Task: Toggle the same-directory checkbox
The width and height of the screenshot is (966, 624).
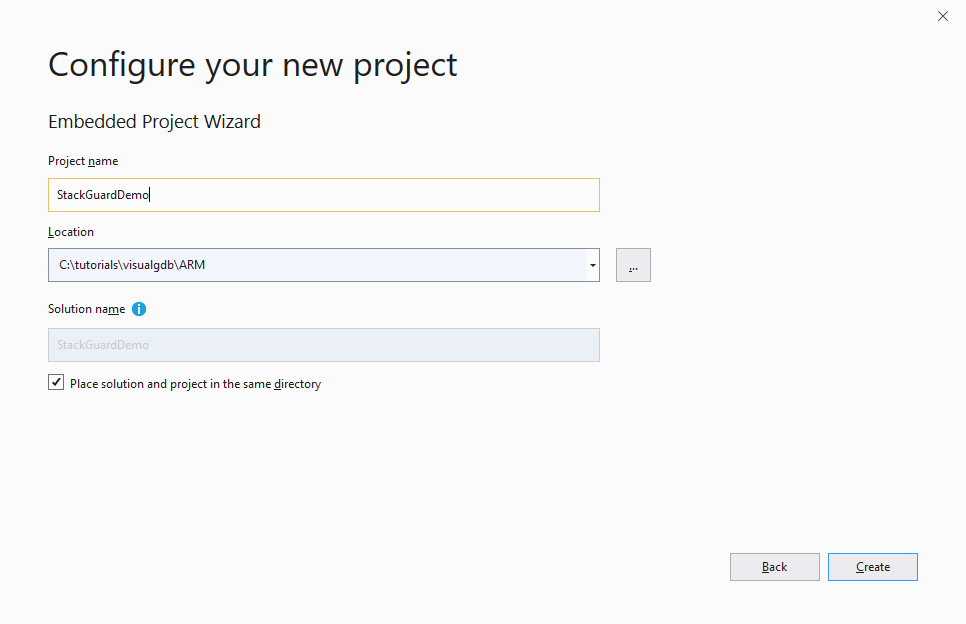Action: (56, 383)
